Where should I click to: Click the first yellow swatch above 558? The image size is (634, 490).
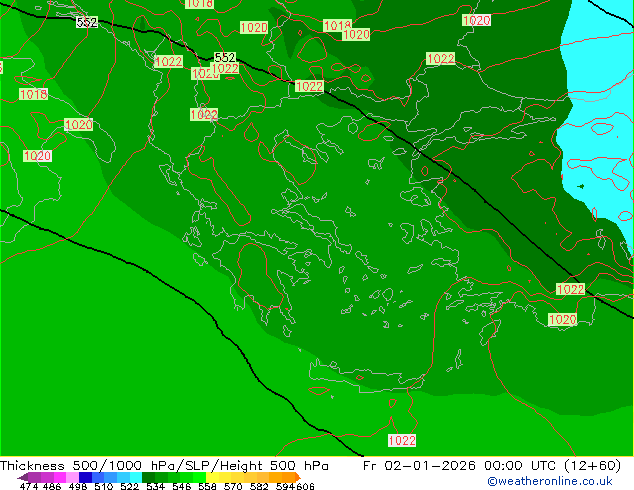213,477
